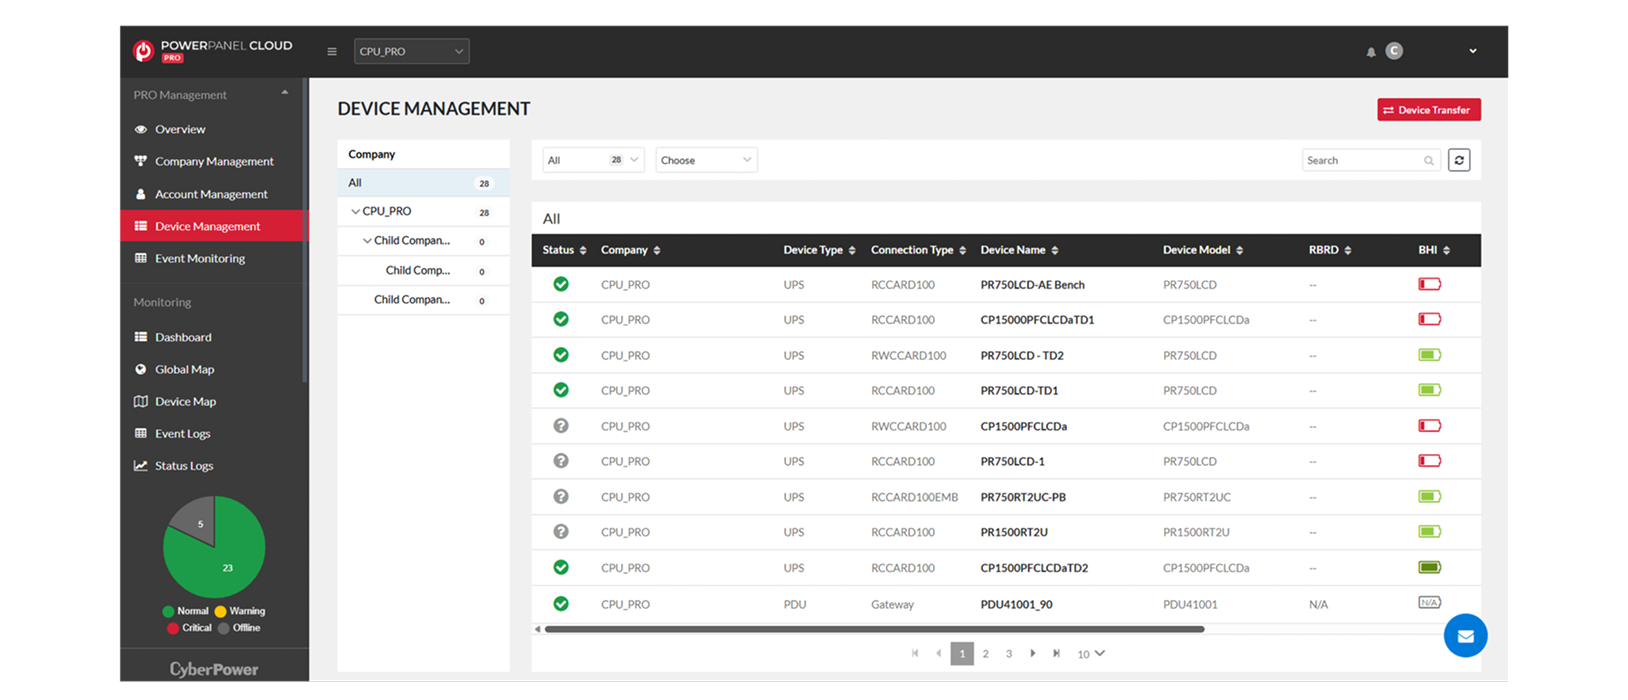Click the horizontal table scrollbar
The width and height of the screenshot is (1628, 700).
[874, 629]
